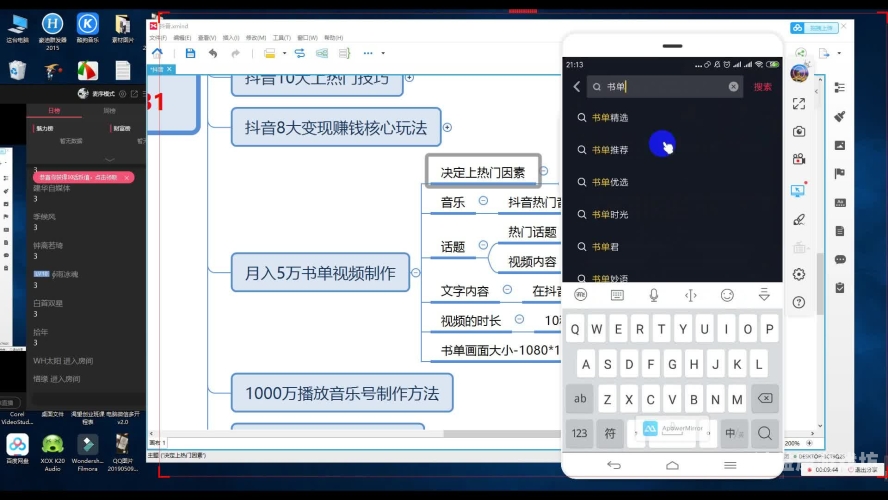Save the mind map with Save icon
The image size is (888, 500).
(x=190, y=53)
